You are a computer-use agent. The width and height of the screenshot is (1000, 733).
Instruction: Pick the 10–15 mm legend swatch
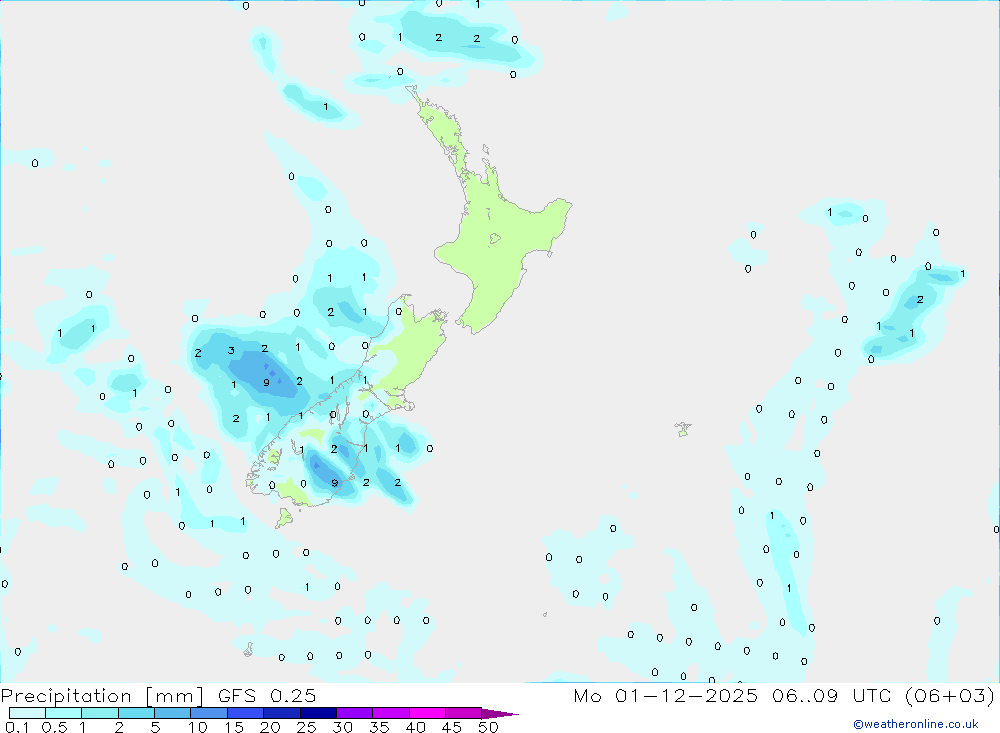click(x=209, y=713)
